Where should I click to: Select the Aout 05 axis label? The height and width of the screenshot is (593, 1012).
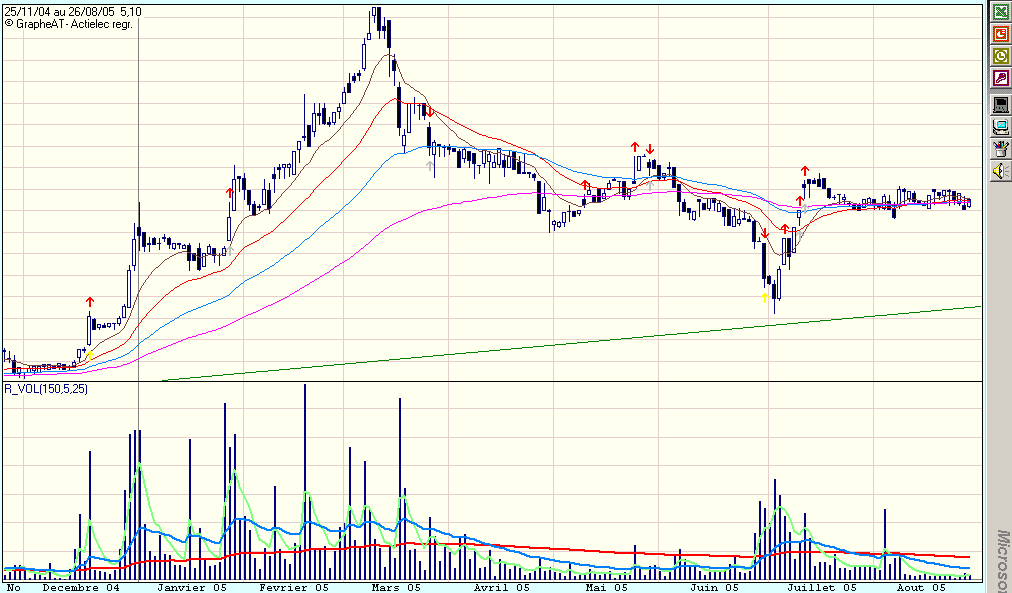tap(921, 587)
